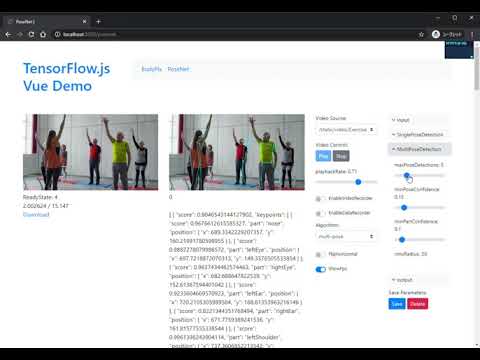Click the site info icon in address bar
The height and width of the screenshot is (360, 480).
57,34
